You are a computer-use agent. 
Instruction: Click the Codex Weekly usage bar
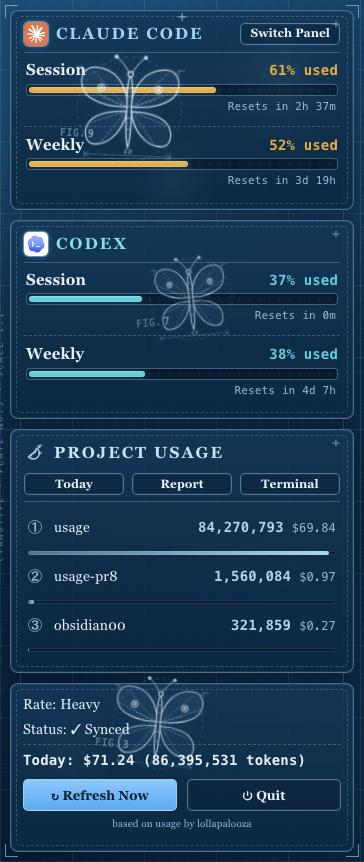pos(182,374)
